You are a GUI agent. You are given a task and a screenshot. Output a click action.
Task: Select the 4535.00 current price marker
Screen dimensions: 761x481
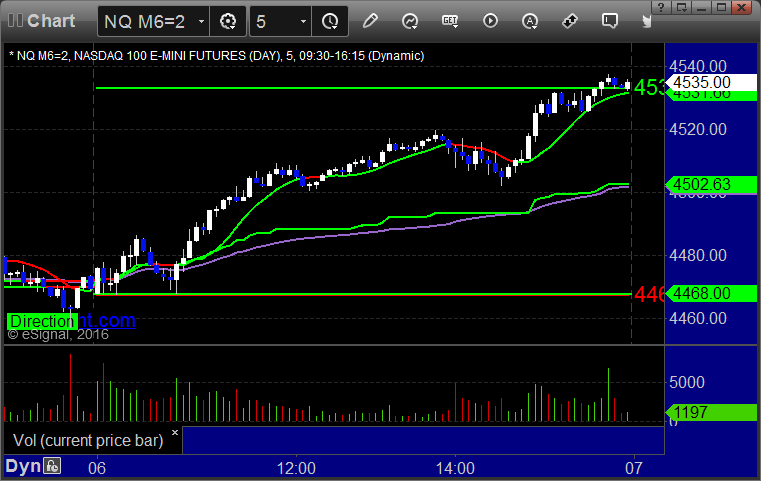pos(712,82)
